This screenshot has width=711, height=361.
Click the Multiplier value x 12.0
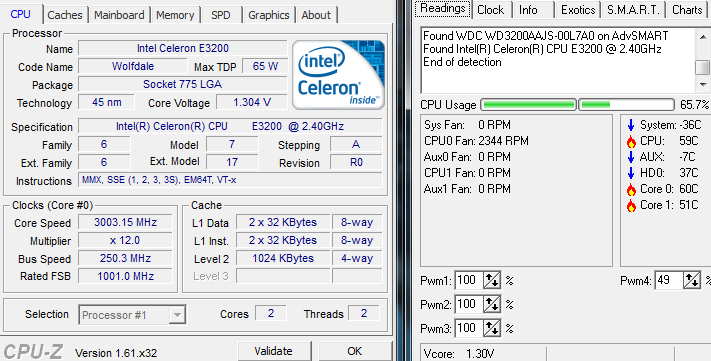coord(125,240)
